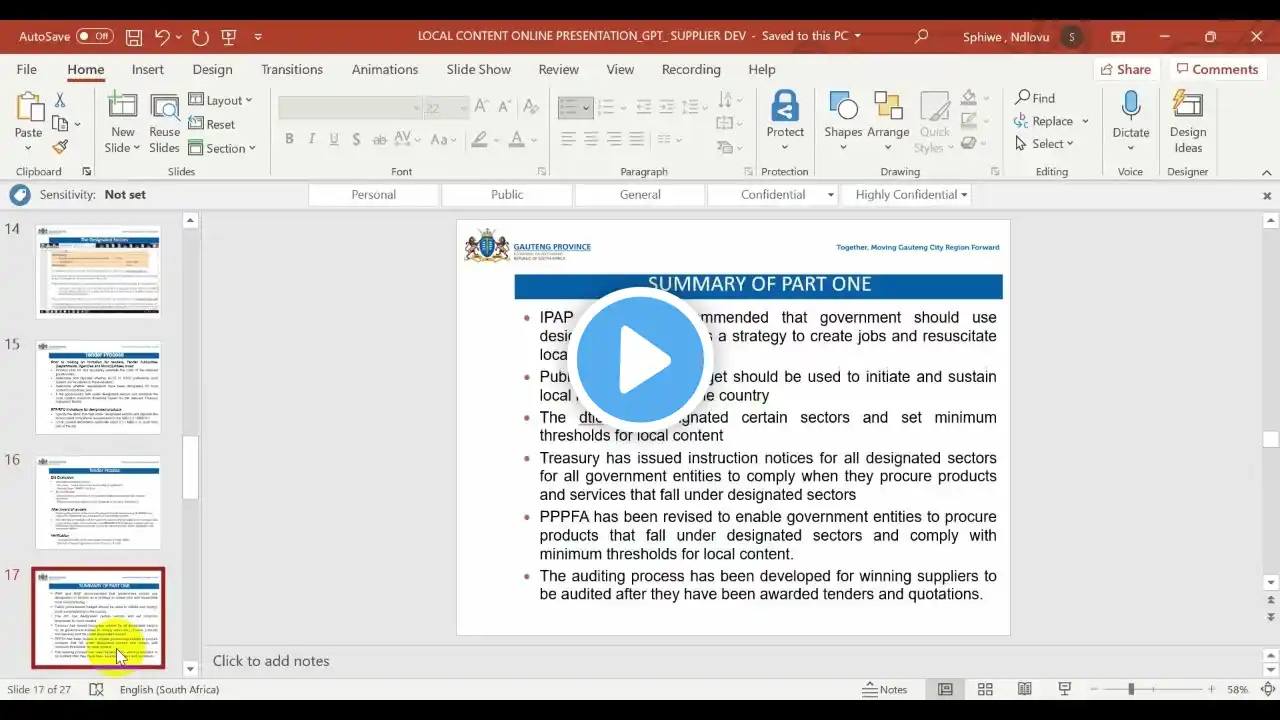Open the Section dropdown menu

tap(222, 148)
